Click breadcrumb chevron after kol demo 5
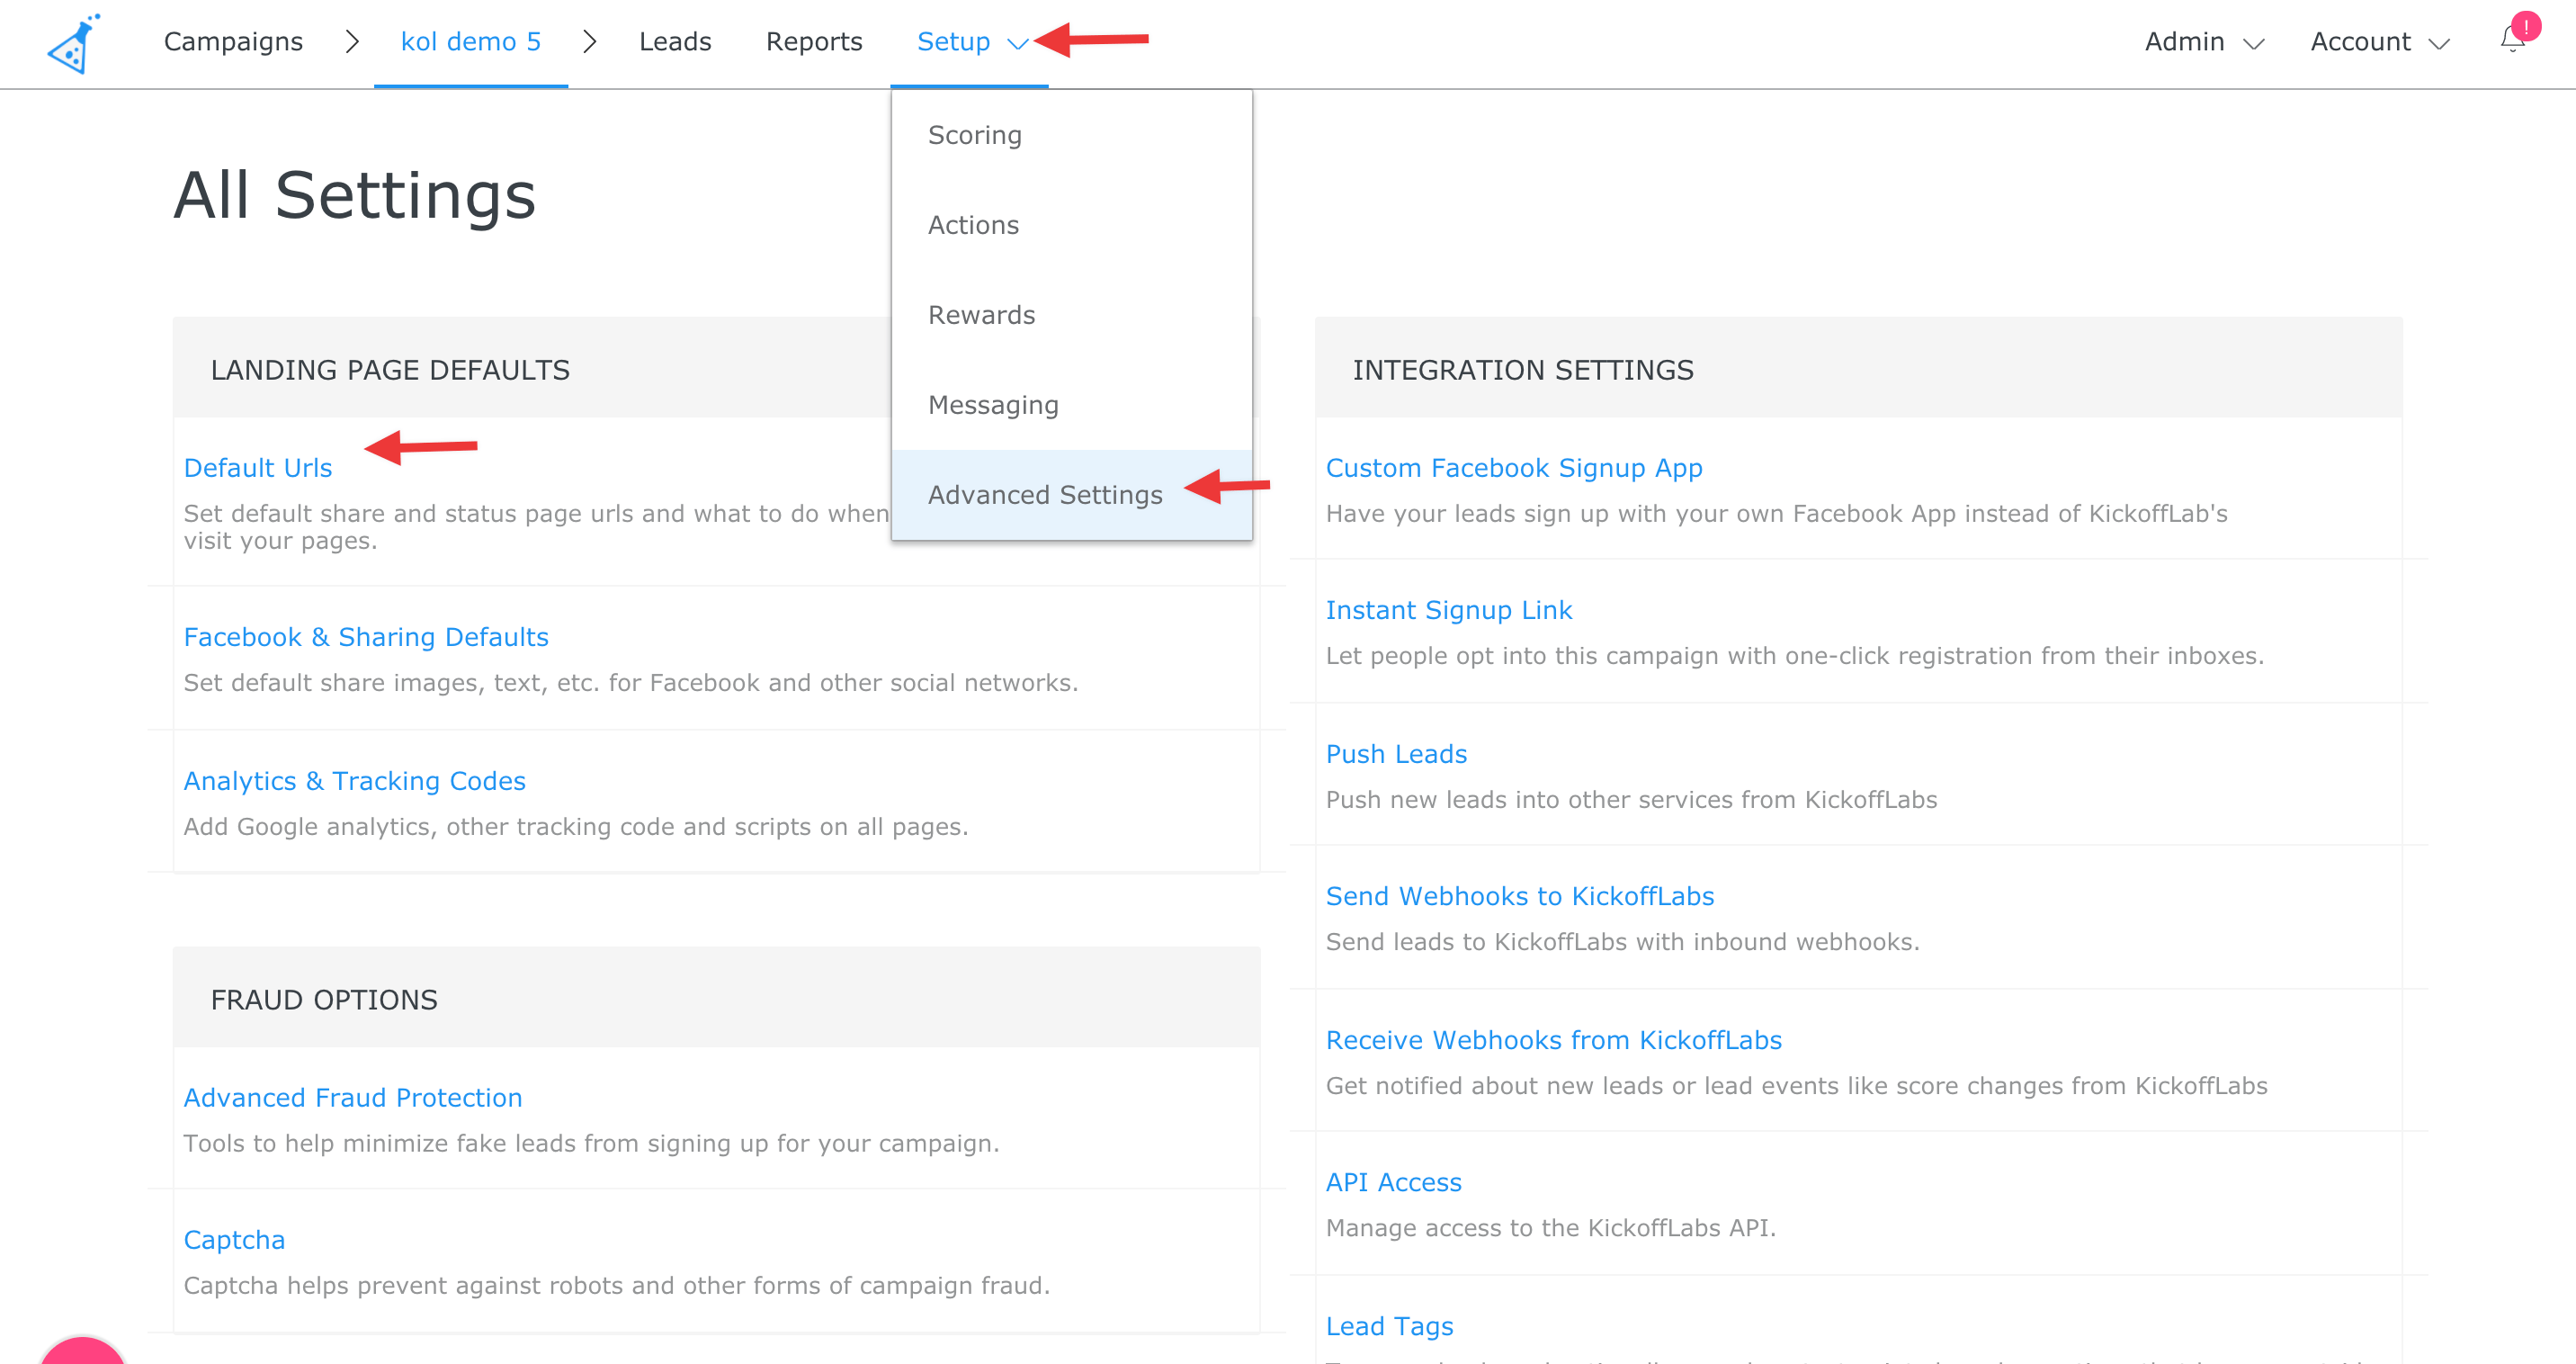2576x1364 pixels. click(x=590, y=42)
